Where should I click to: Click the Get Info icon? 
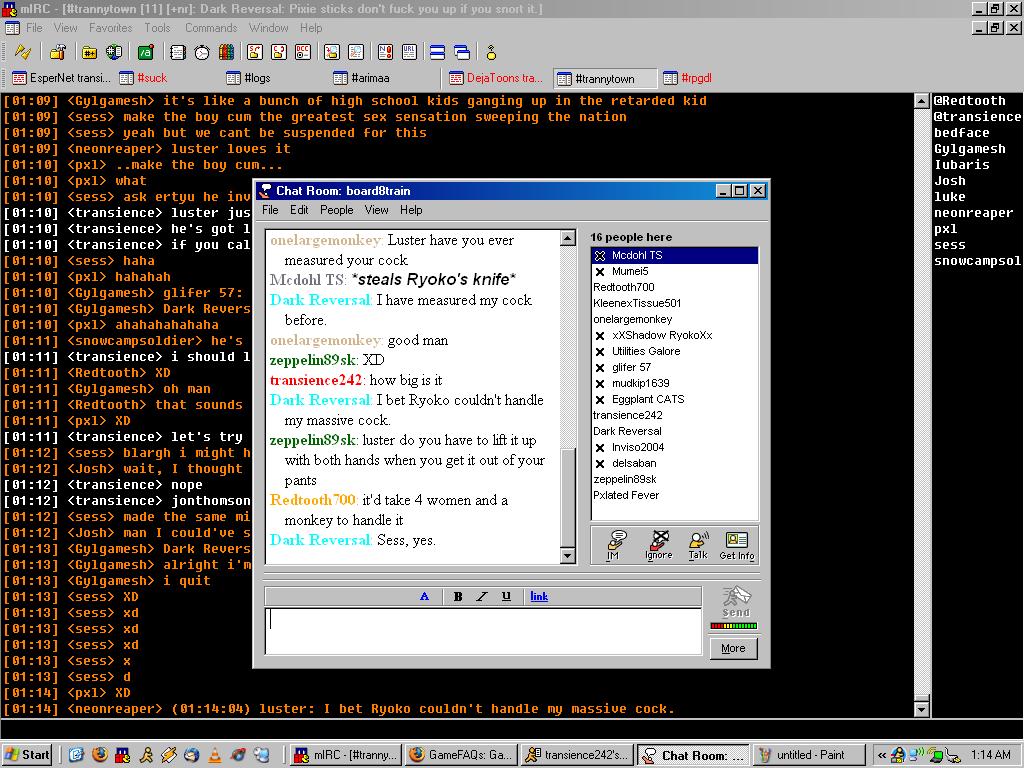[737, 545]
